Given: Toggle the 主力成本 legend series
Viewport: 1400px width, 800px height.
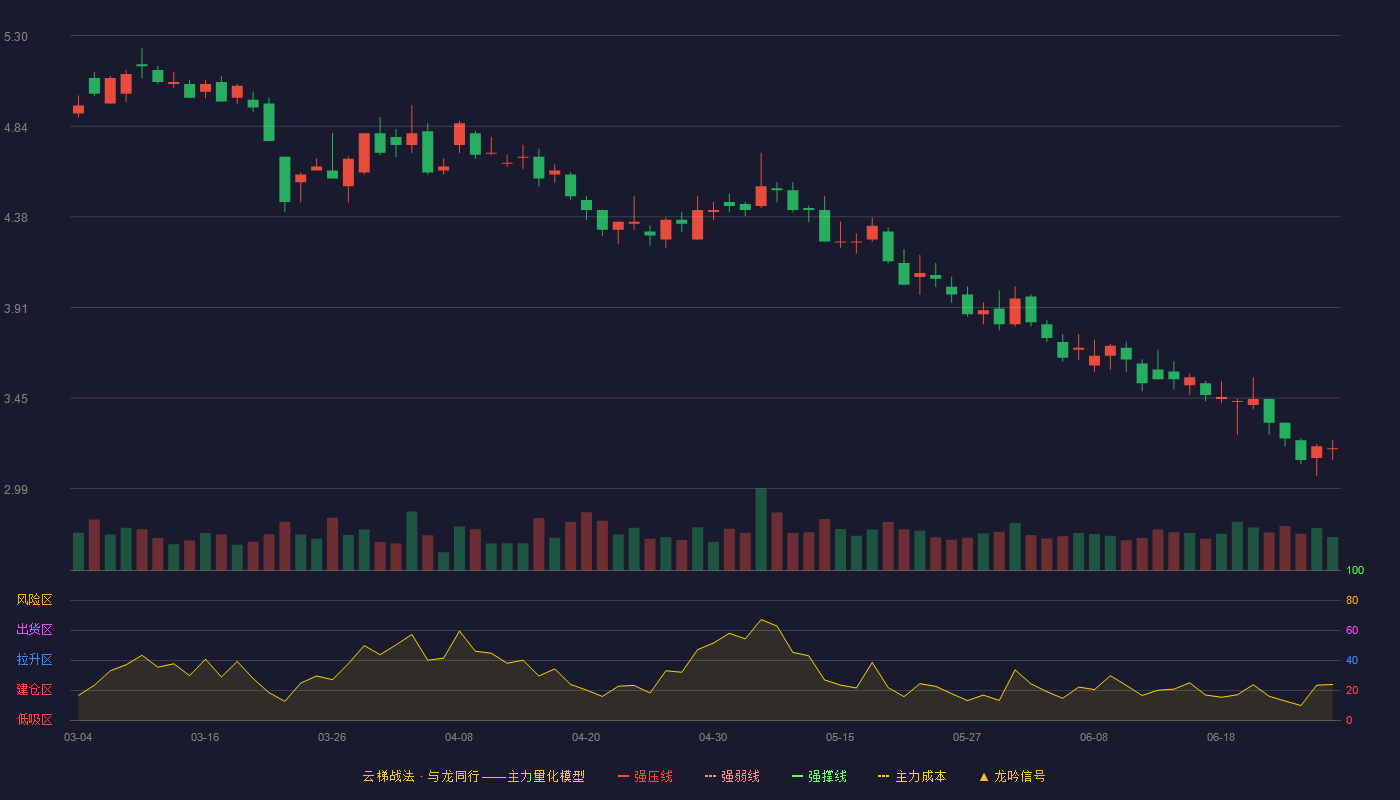Looking at the screenshot, I should pos(912,776).
